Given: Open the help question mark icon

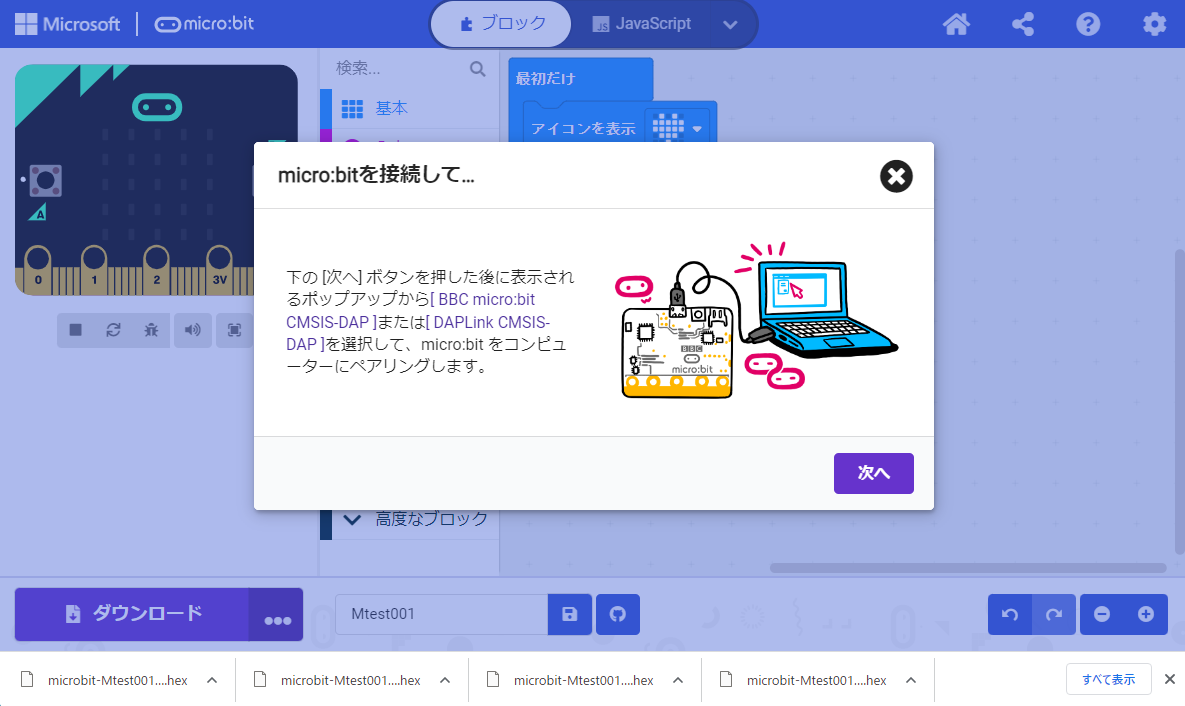Looking at the screenshot, I should pos(1088,24).
